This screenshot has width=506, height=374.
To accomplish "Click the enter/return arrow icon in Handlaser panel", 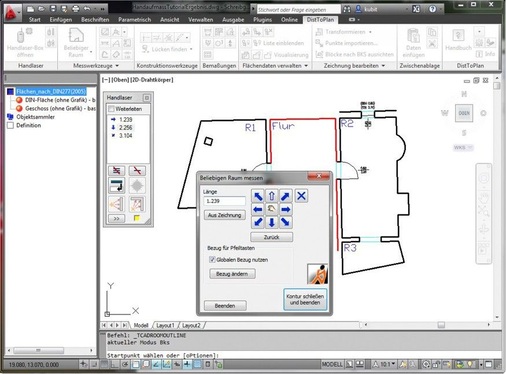I will click(x=117, y=186).
